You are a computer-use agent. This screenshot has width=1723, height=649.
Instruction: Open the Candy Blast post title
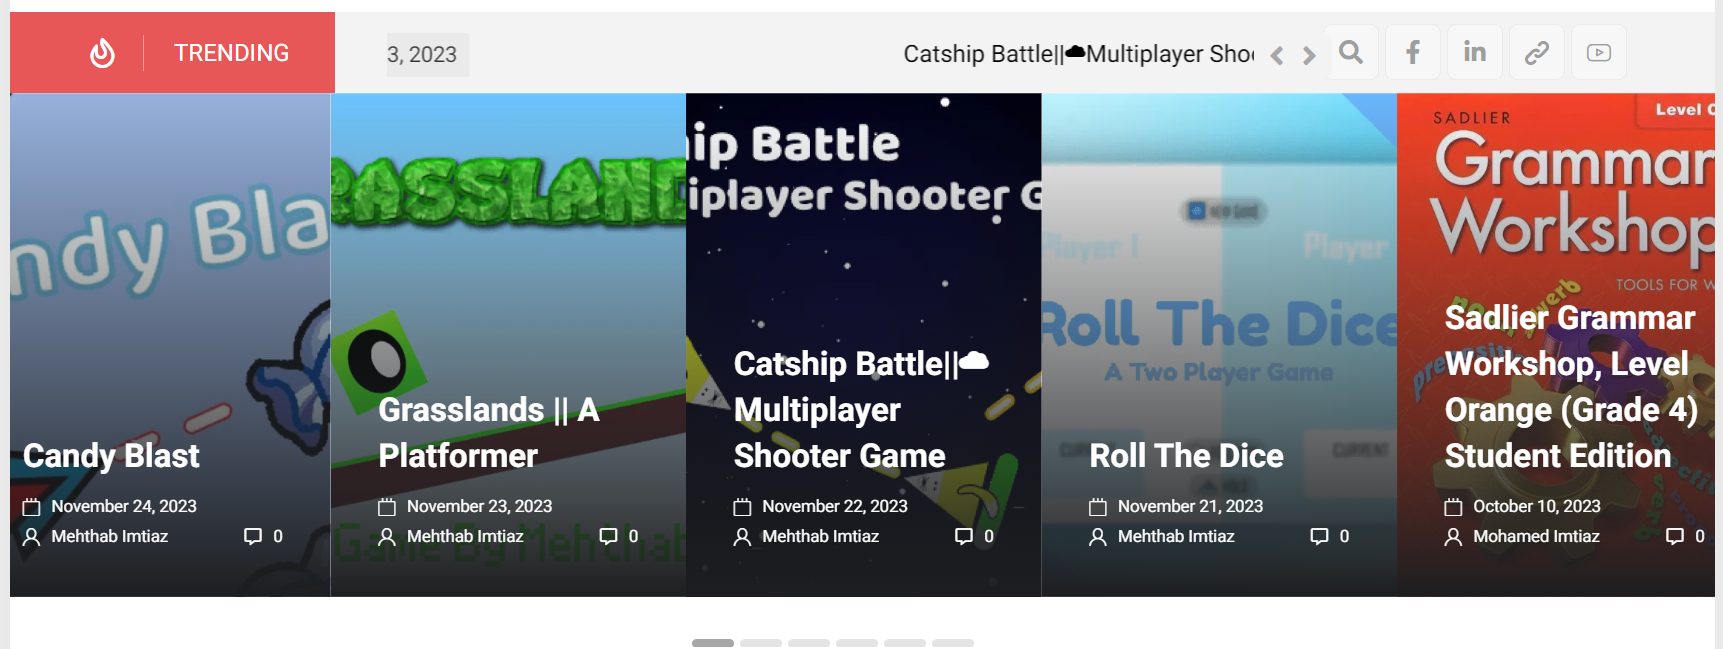coord(111,456)
